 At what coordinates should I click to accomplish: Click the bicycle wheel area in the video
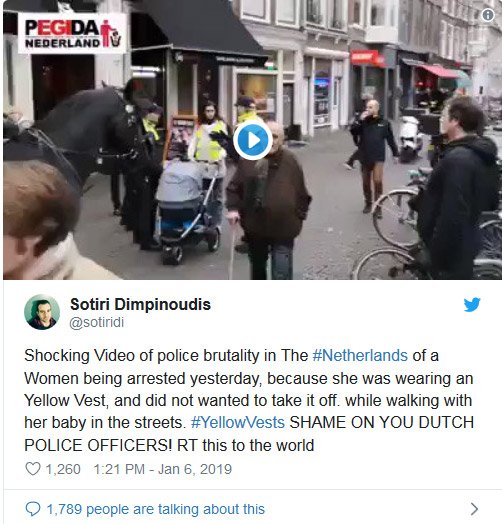point(395,217)
